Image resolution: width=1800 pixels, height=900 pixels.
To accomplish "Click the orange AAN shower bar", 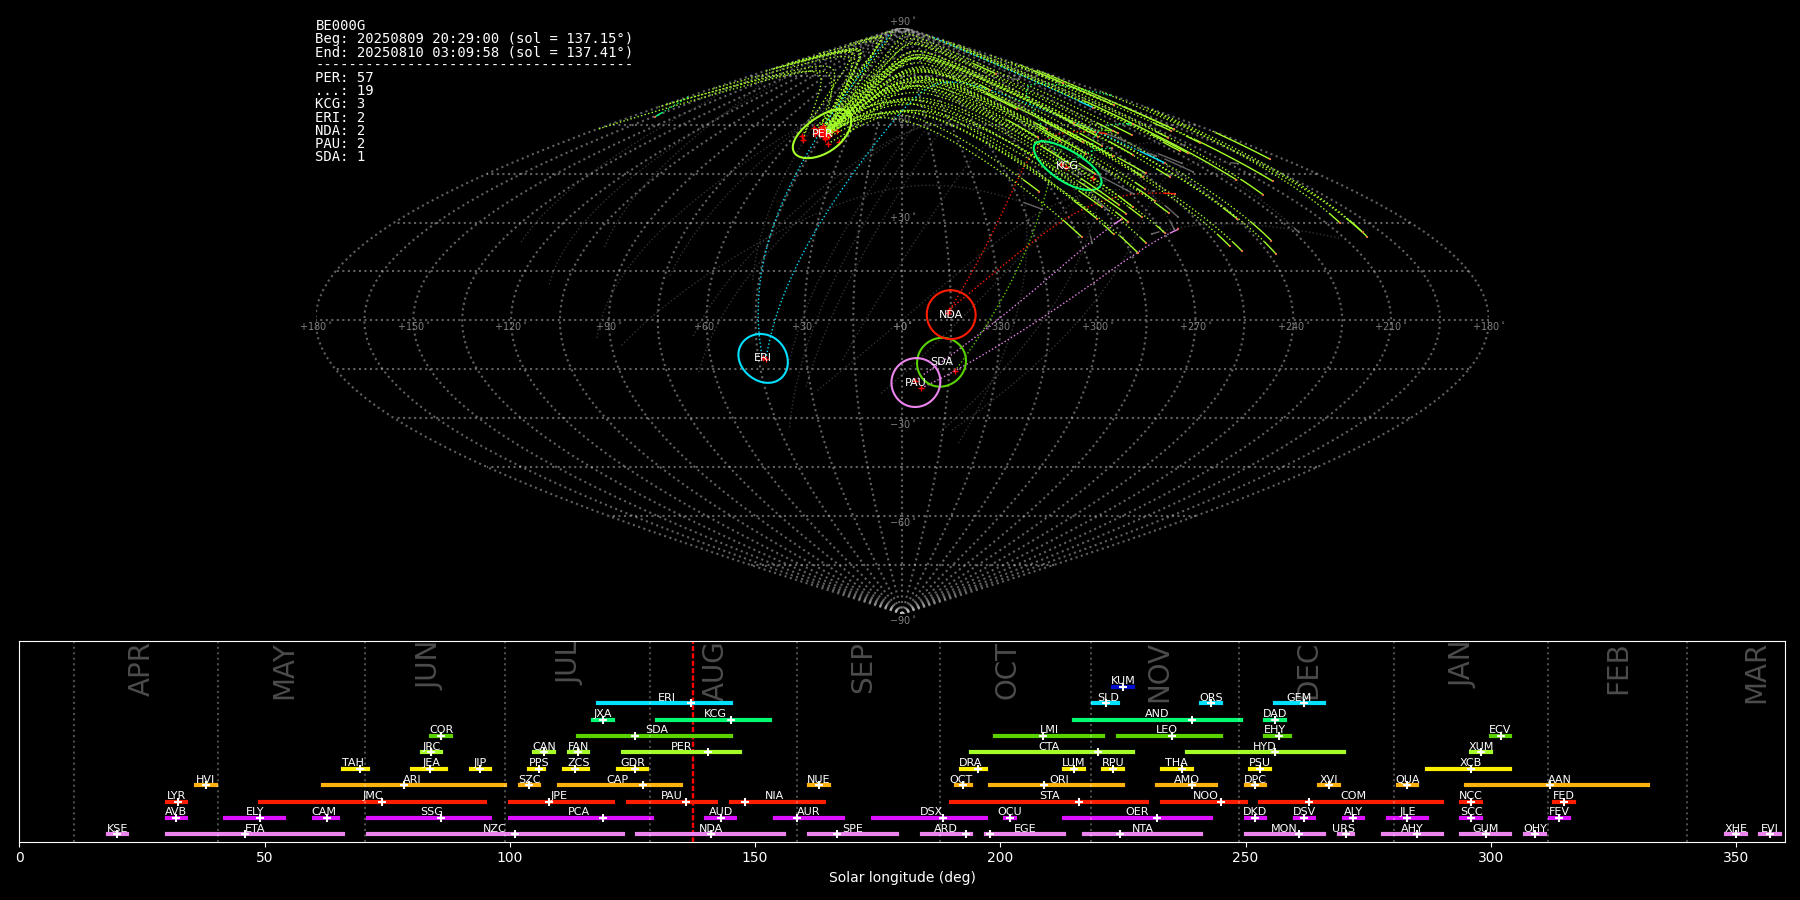I will 1557,785.
